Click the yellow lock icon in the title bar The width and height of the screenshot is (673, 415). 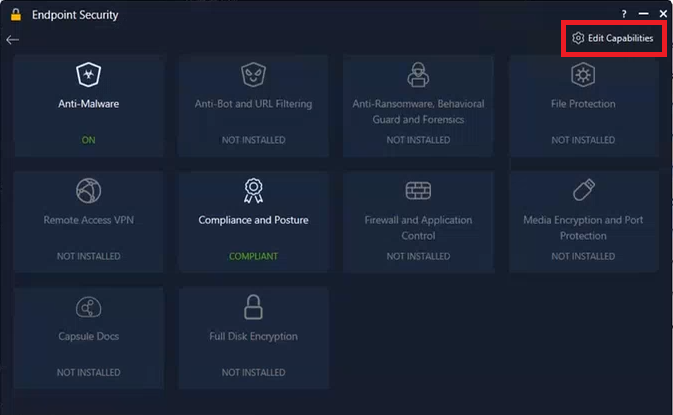pyautogui.click(x=16, y=15)
